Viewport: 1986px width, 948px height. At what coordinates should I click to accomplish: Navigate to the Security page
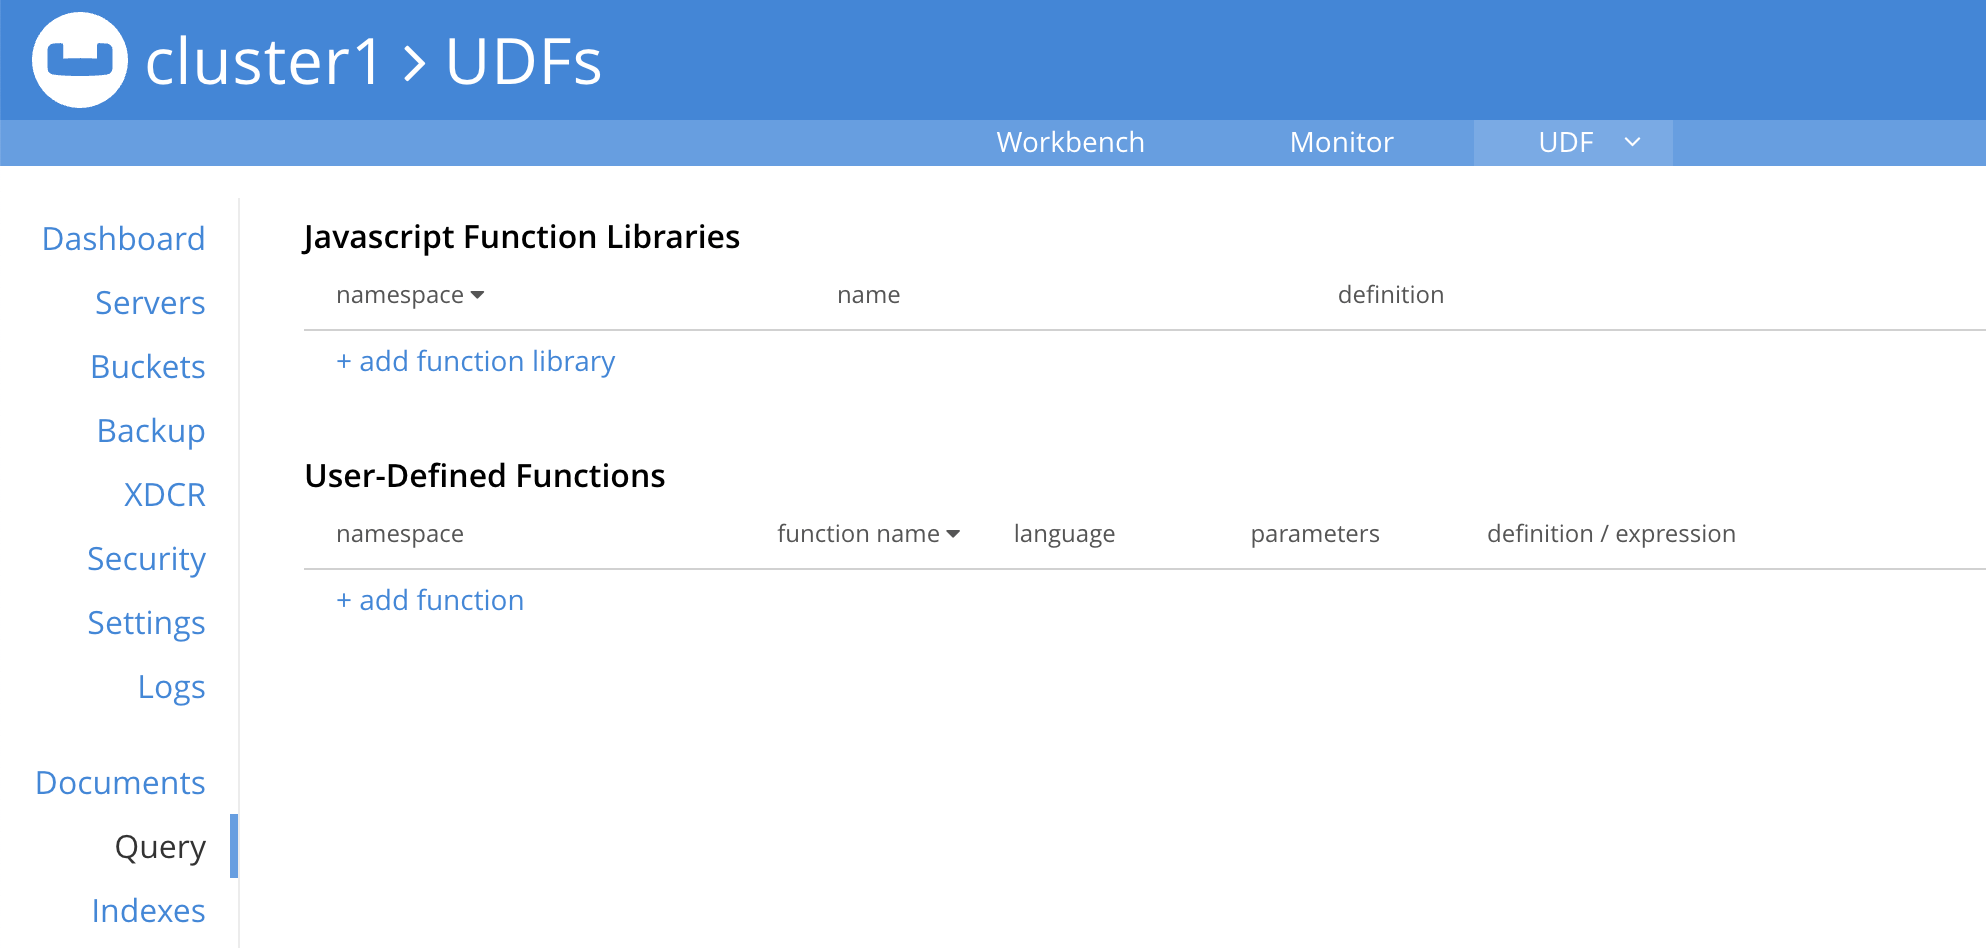[x=146, y=559]
